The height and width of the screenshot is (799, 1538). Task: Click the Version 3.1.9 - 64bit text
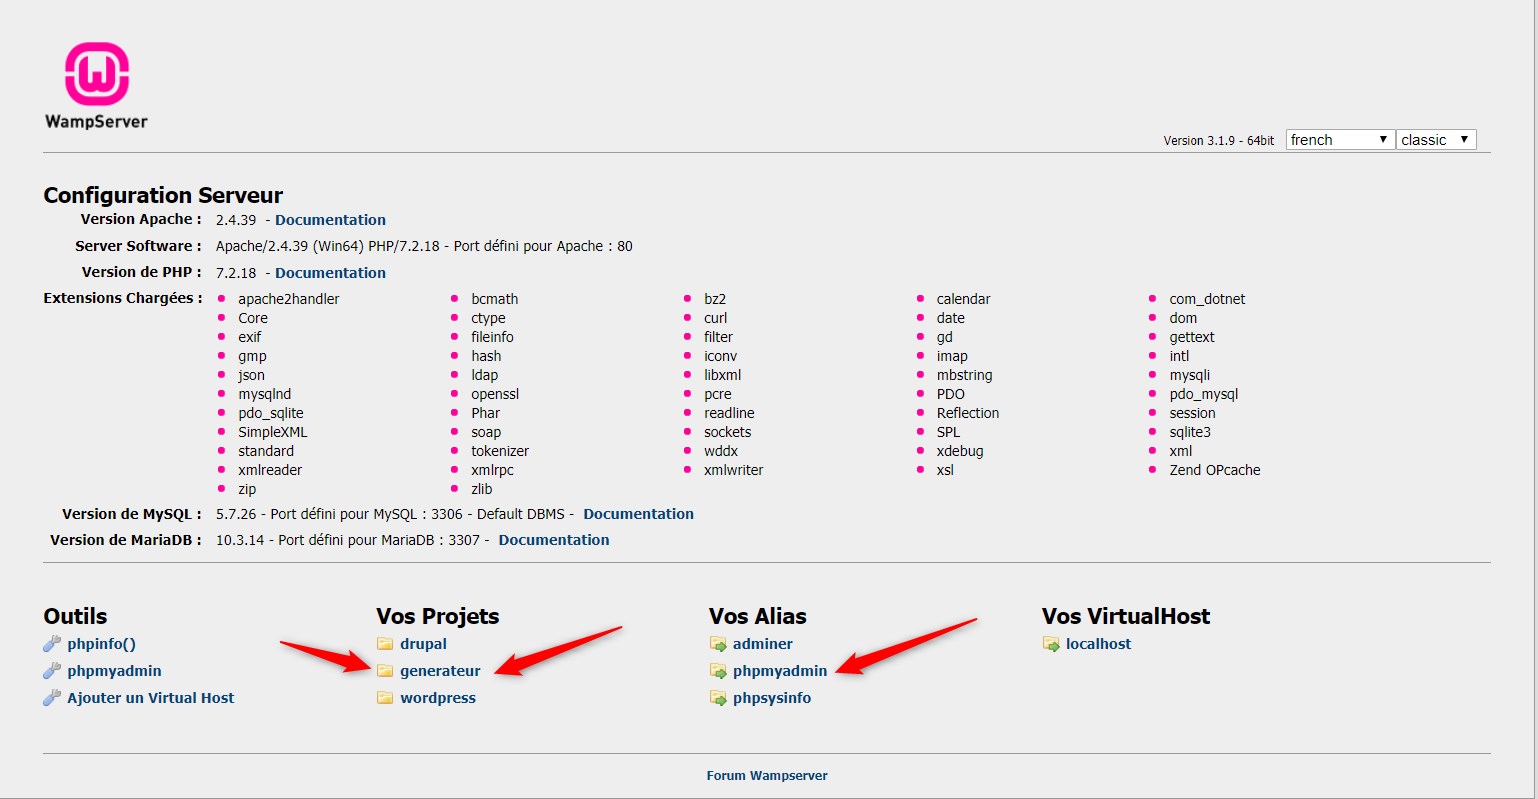pos(1218,141)
